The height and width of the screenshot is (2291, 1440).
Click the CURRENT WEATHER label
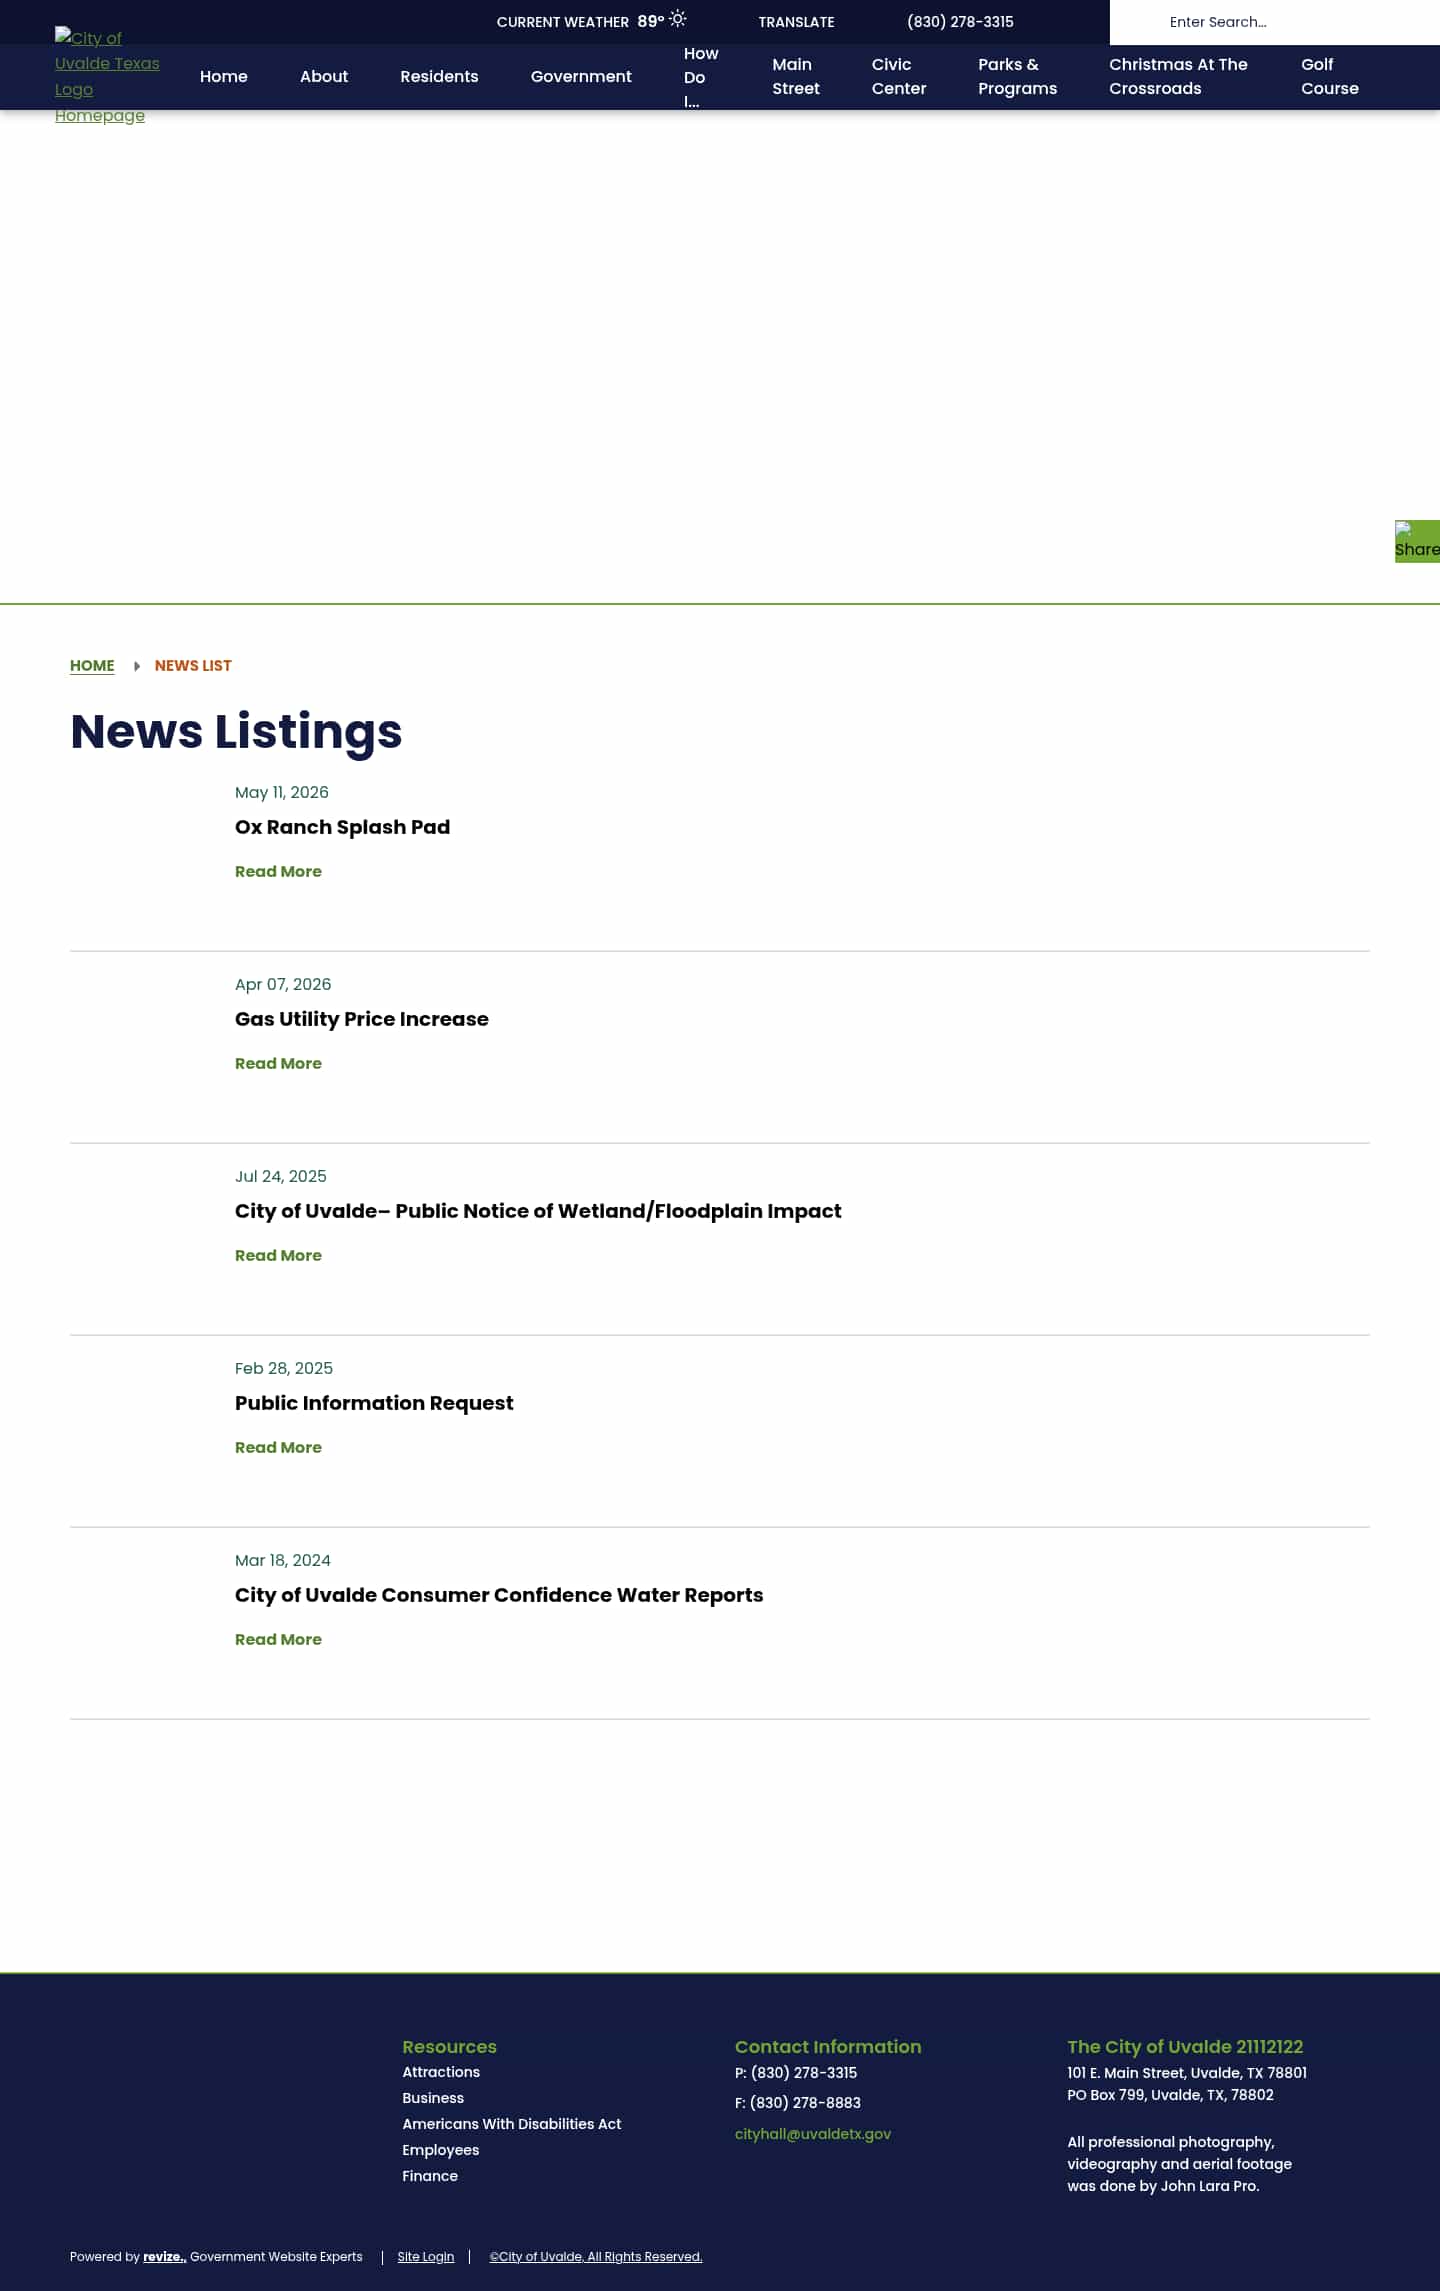pyautogui.click(x=563, y=22)
